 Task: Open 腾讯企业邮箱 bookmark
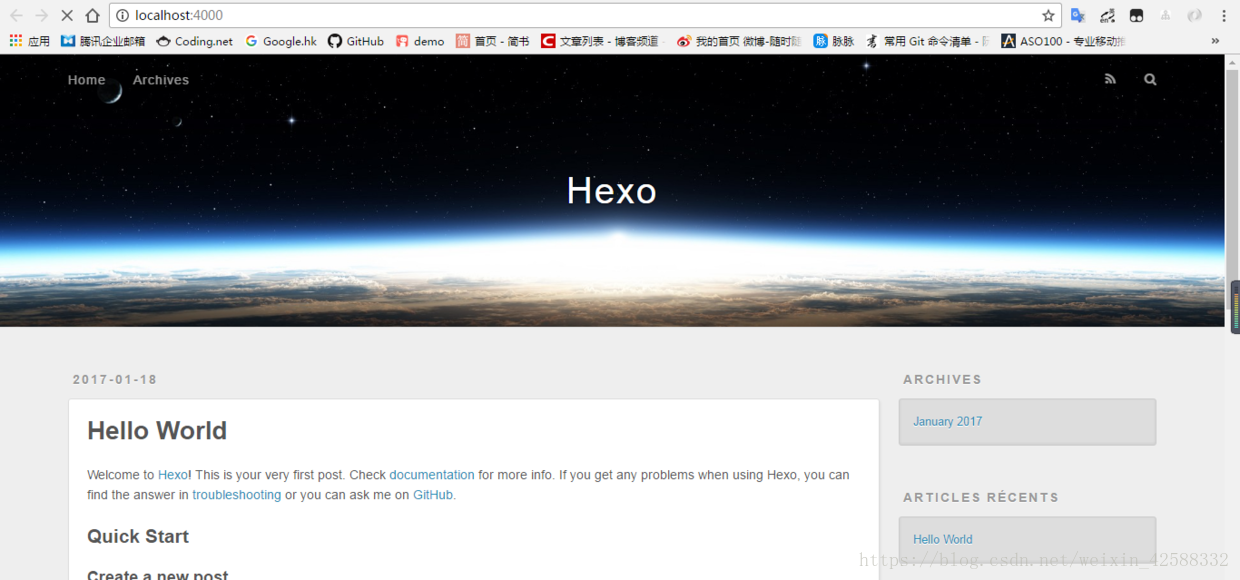tap(103, 41)
